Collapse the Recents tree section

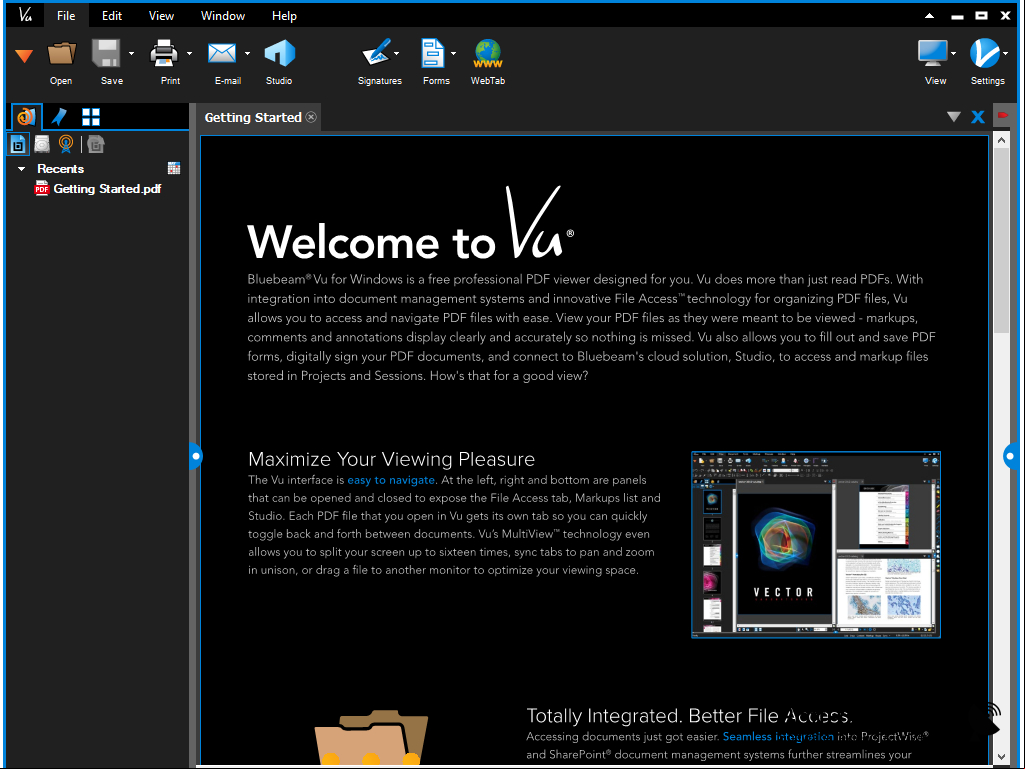point(22,169)
